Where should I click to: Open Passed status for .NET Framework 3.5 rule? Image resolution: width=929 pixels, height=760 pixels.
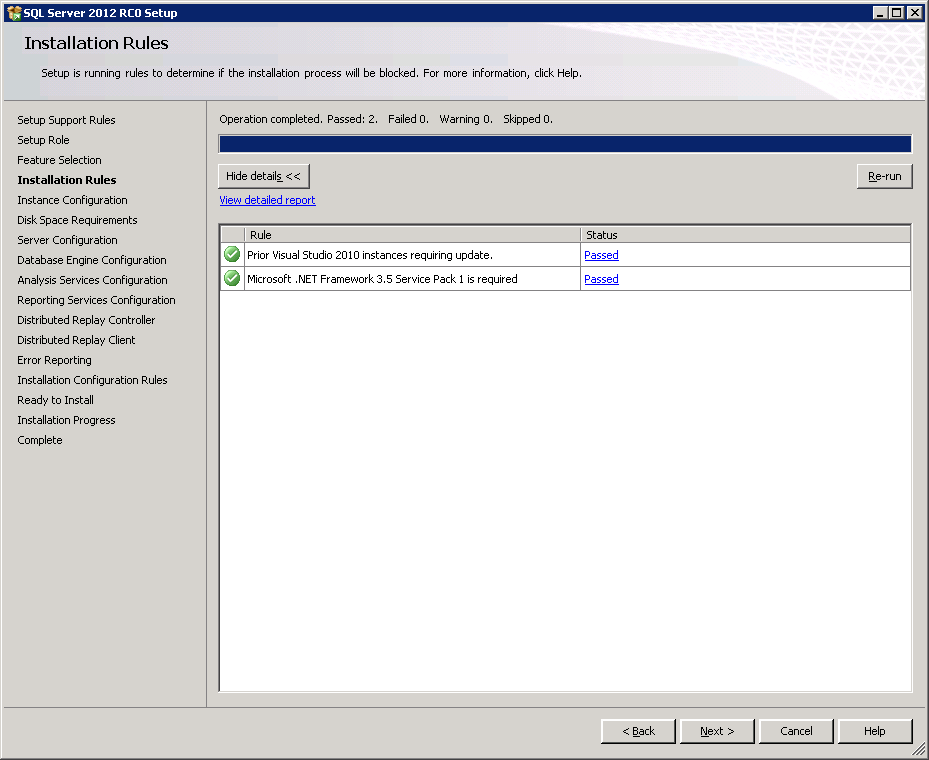coord(601,279)
